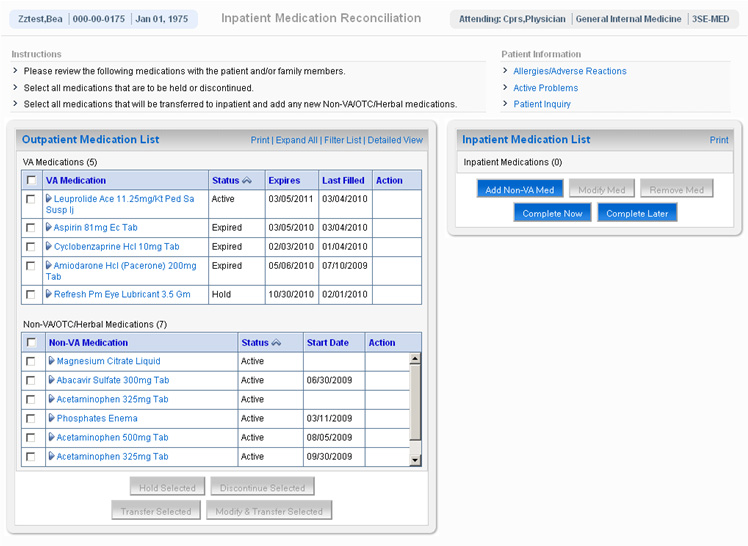
Task: Select all VA medications with header checkbox
Action: click(32, 181)
